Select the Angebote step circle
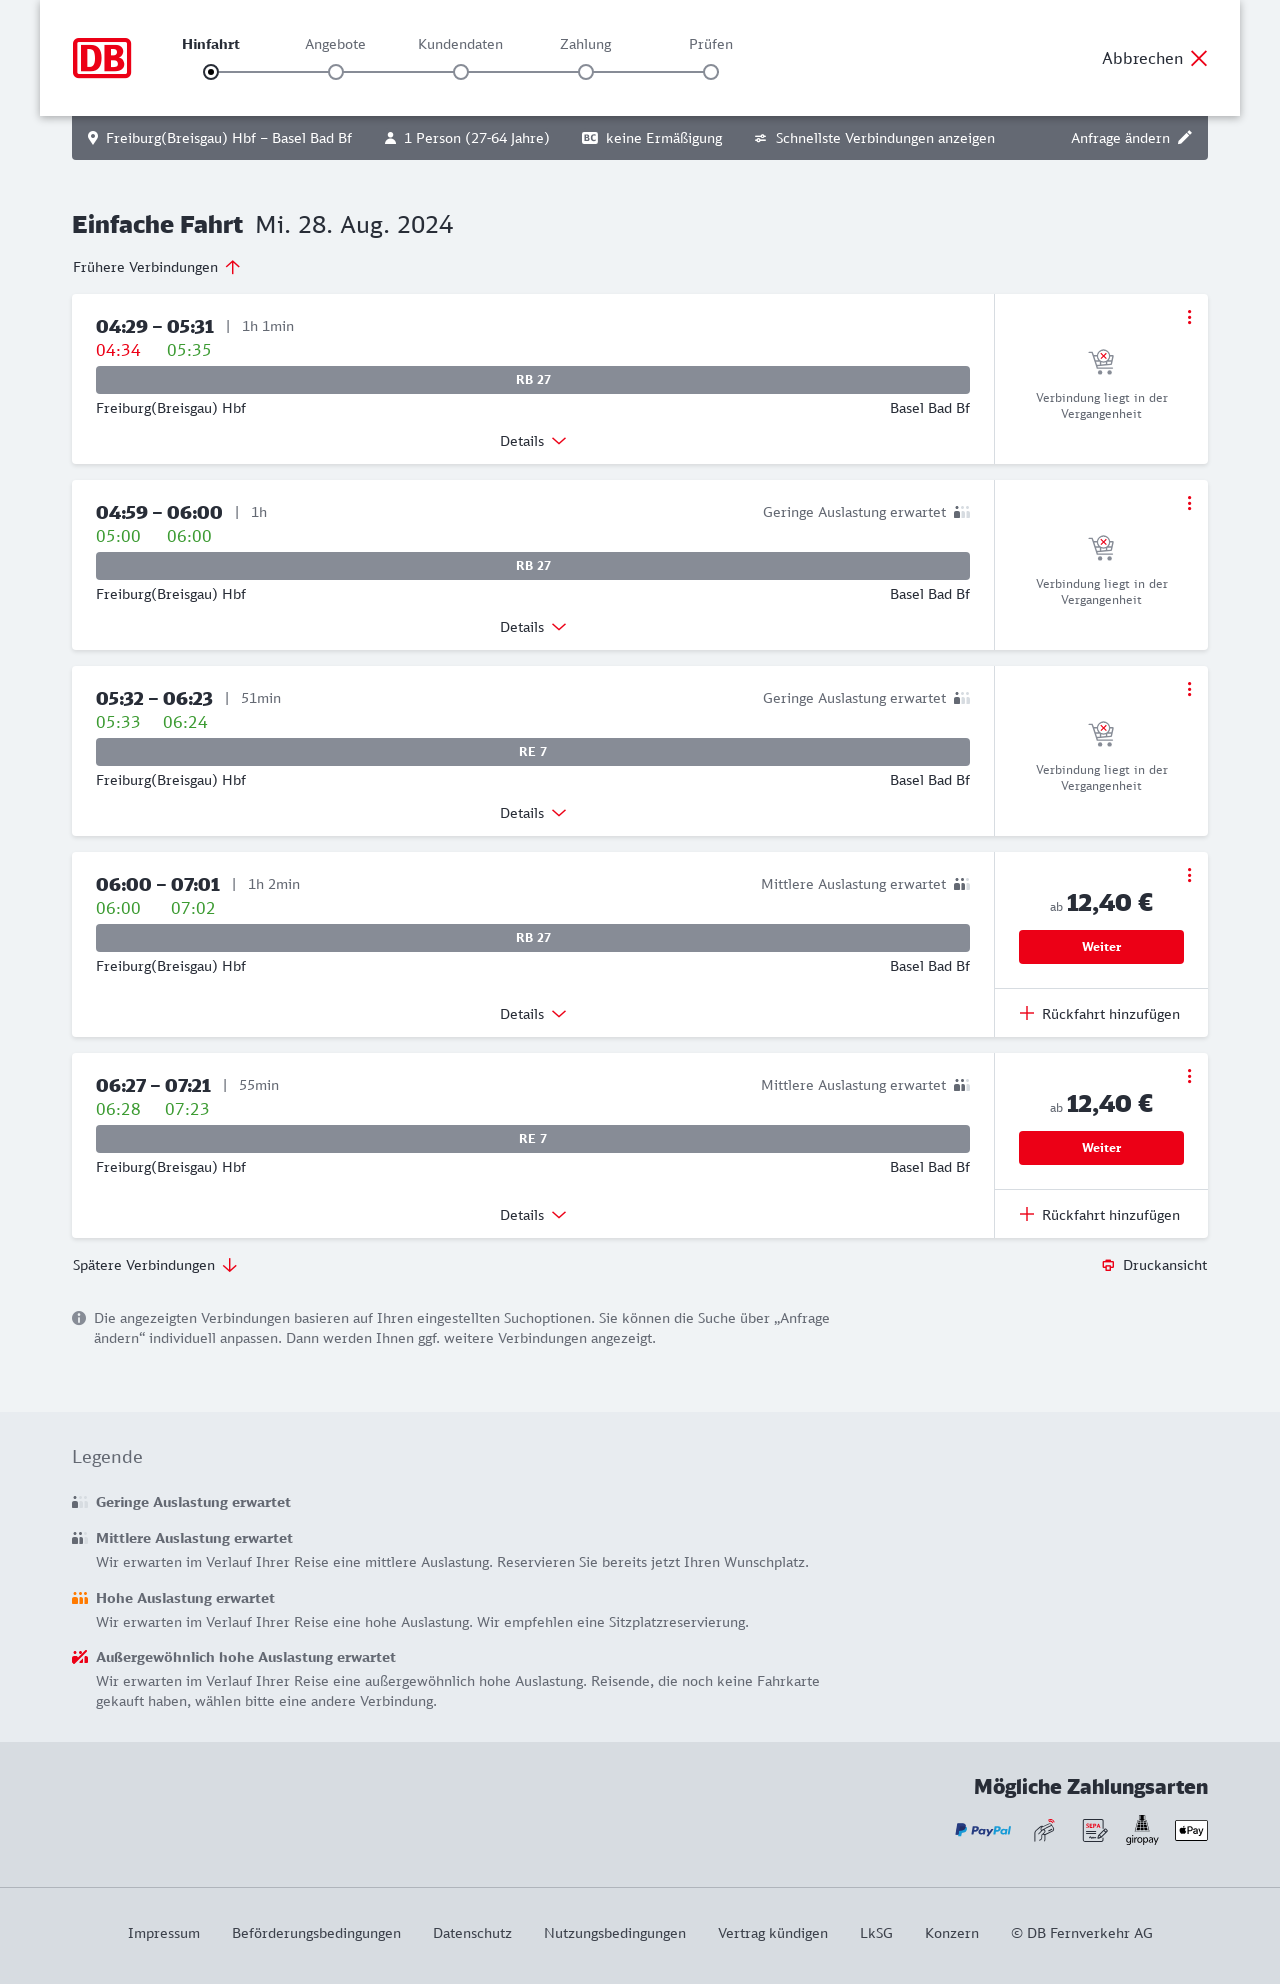Image resolution: width=1280 pixels, height=1984 pixels. [x=336, y=72]
